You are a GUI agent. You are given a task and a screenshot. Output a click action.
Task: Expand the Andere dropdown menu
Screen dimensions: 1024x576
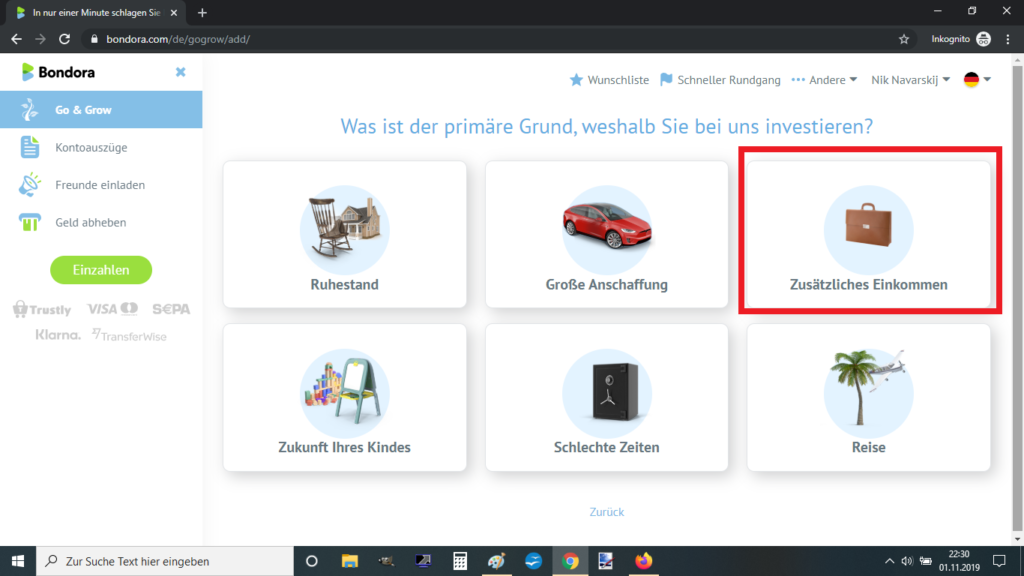click(x=824, y=80)
